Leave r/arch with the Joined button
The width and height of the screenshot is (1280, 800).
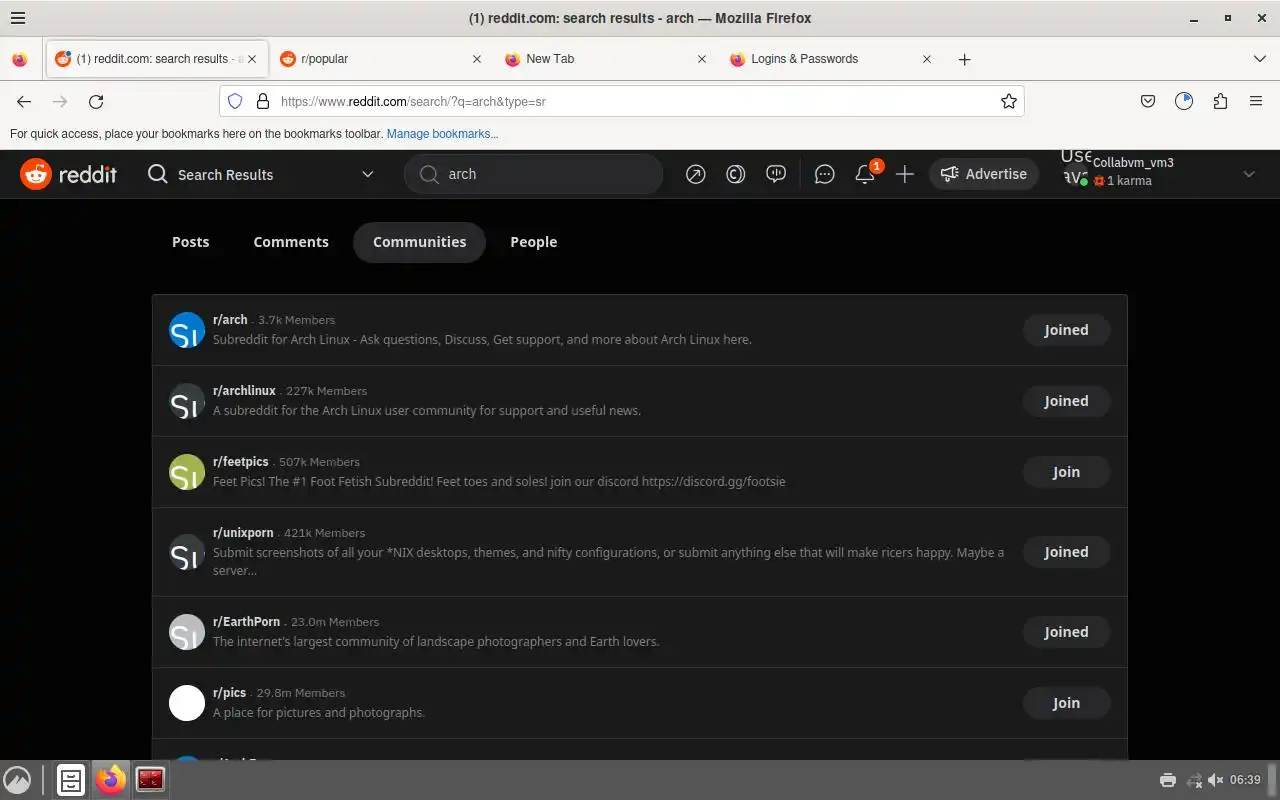point(1066,330)
